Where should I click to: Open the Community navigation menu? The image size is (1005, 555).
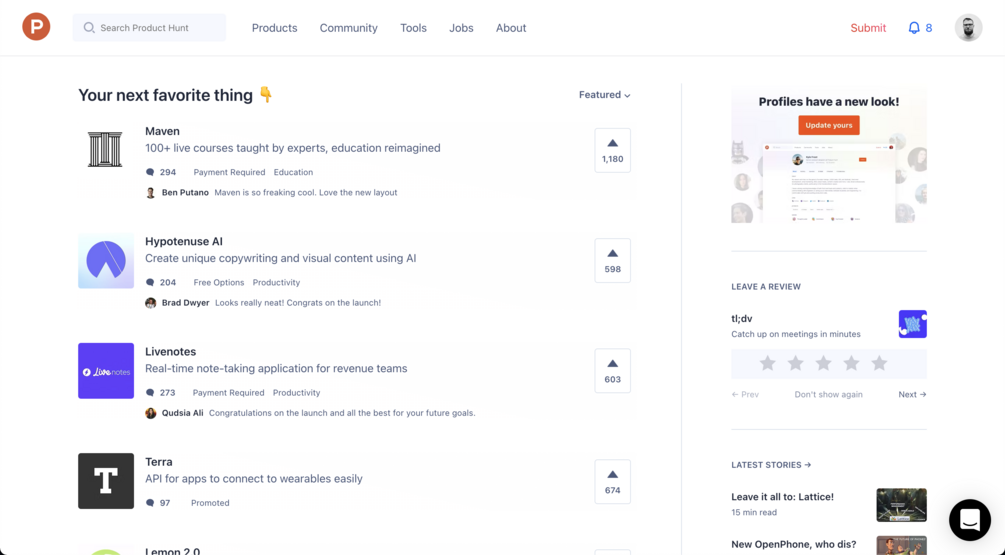pyautogui.click(x=348, y=28)
